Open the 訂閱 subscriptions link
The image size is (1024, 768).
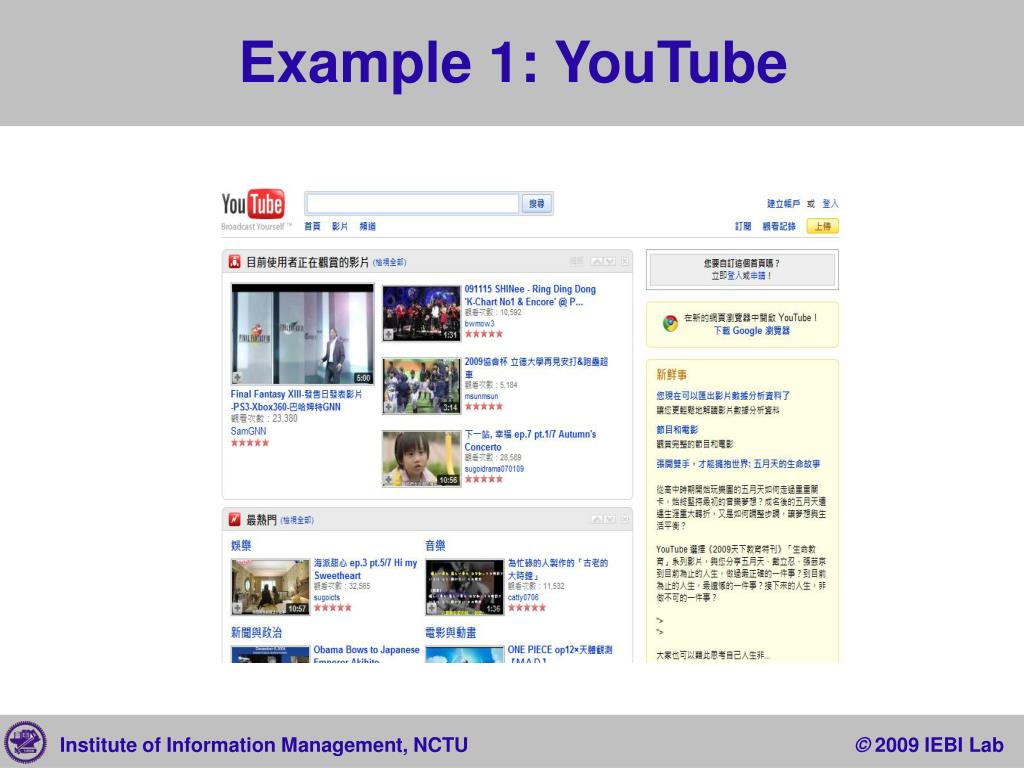pos(743,226)
